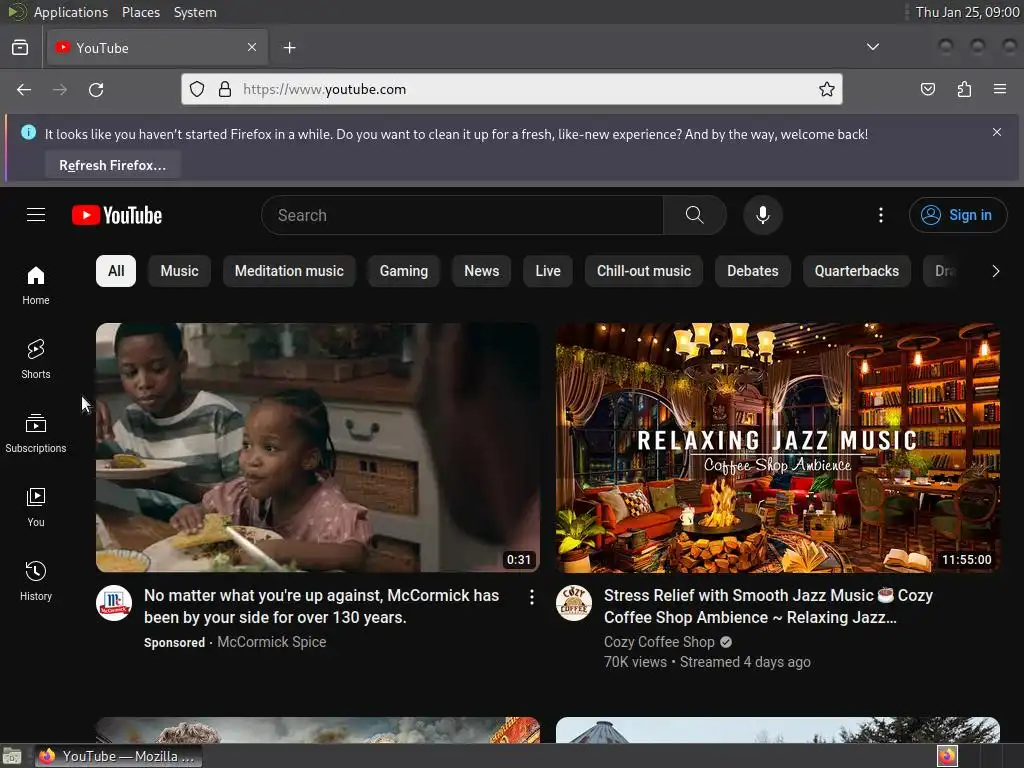The height and width of the screenshot is (768, 1024).
Task: Select the All category chip
Action: (x=116, y=271)
